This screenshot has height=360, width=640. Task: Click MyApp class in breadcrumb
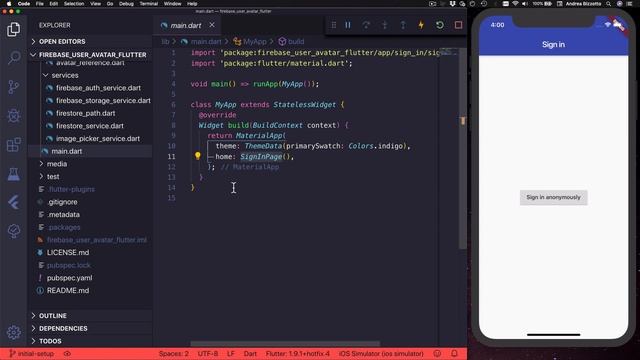click(x=250, y=42)
